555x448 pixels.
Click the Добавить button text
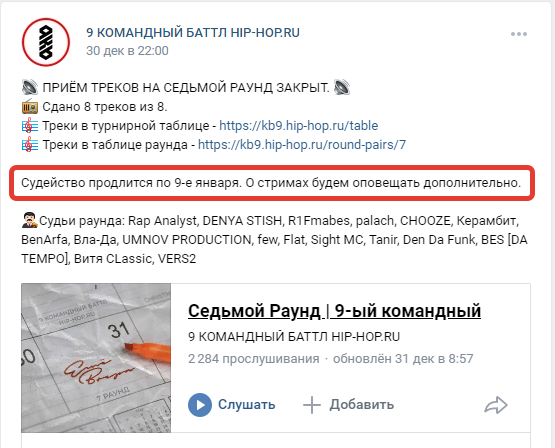click(361, 404)
